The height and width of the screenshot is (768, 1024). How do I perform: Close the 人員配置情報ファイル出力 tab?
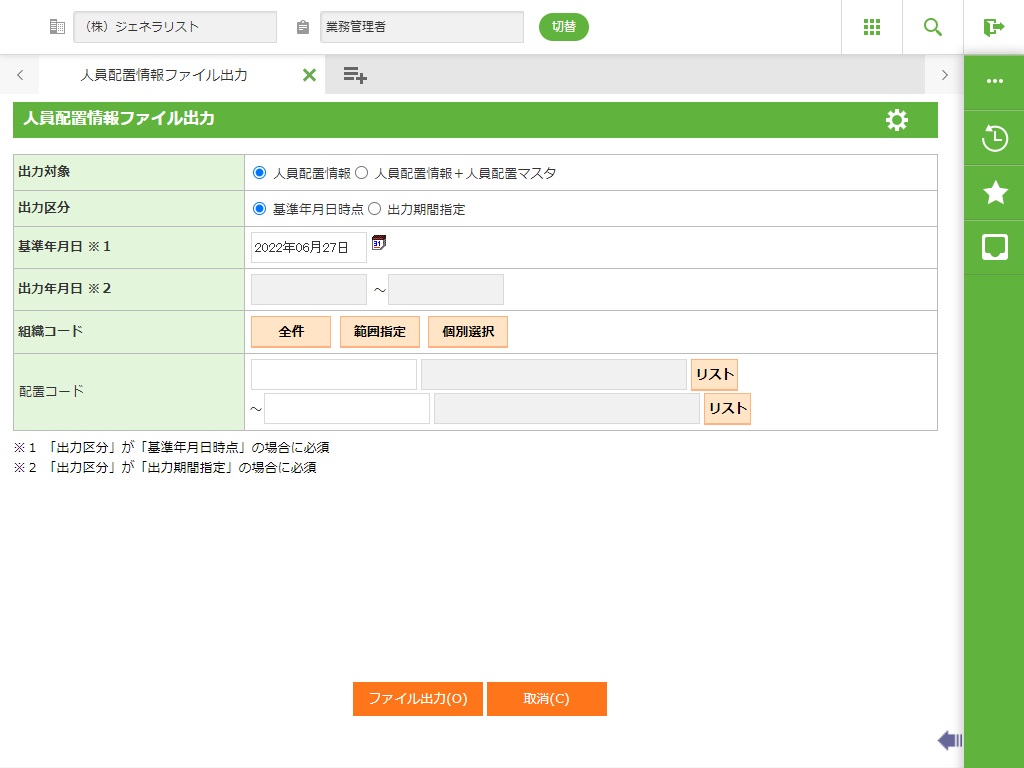pyautogui.click(x=309, y=75)
